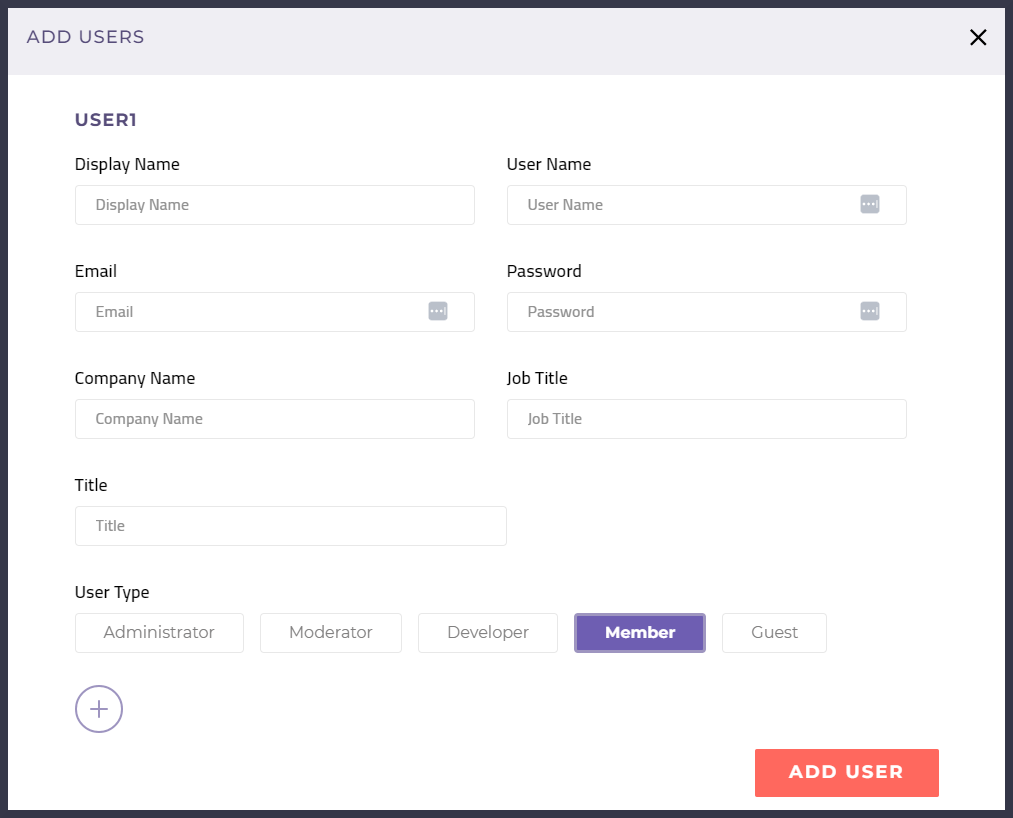
Task: Pick Guest user type
Action: (x=774, y=633)
